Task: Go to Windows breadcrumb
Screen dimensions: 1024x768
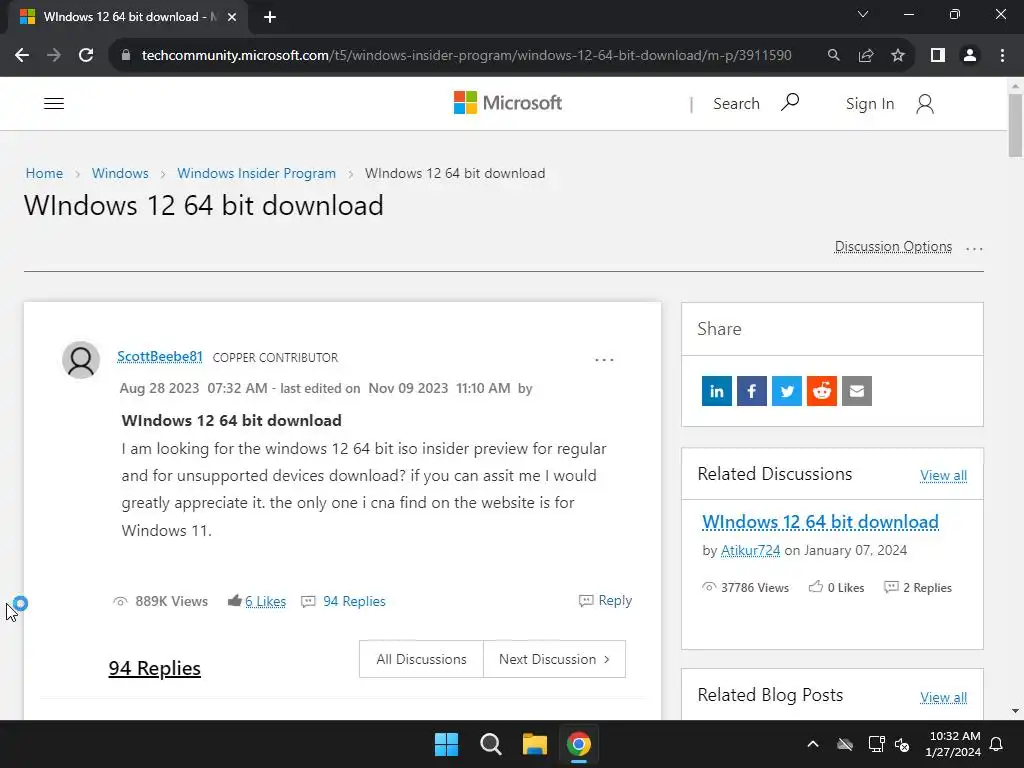Action: pyautogui.click(x=120, y=173)
